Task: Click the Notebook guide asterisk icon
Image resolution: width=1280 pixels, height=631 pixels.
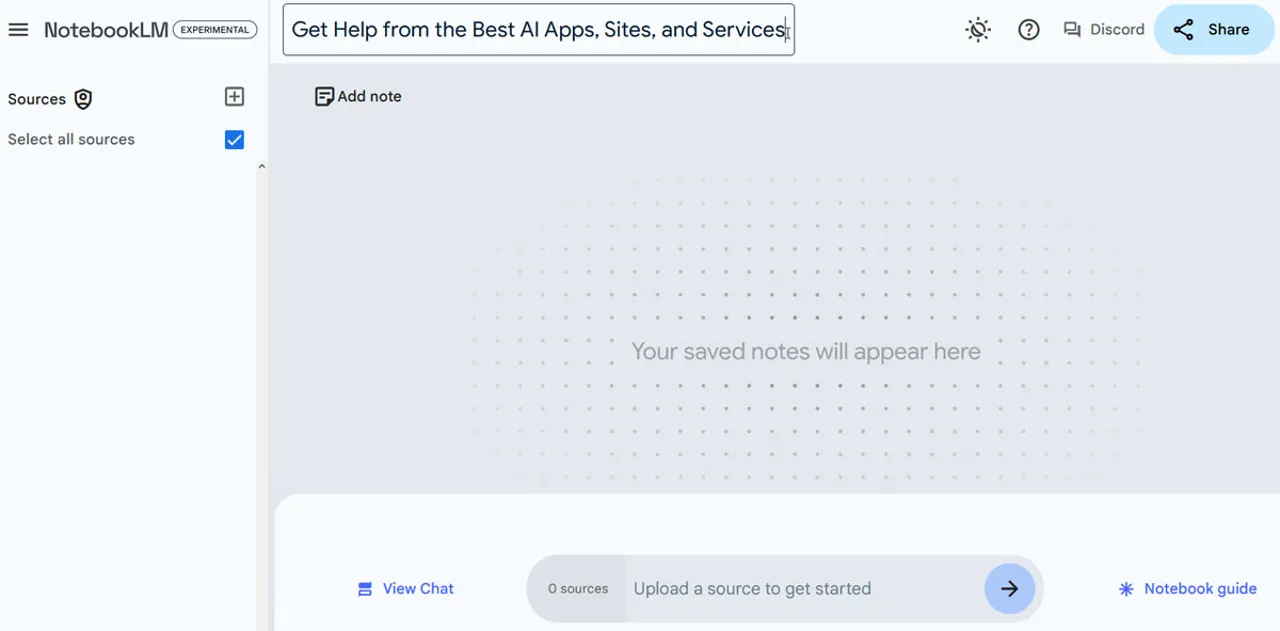Action: click(1126, 589)
